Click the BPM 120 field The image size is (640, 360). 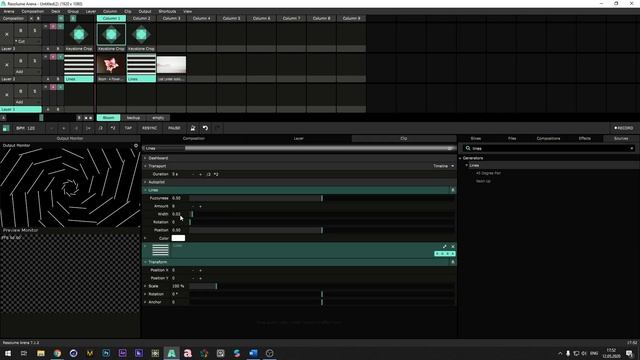(x=26, y=128)
